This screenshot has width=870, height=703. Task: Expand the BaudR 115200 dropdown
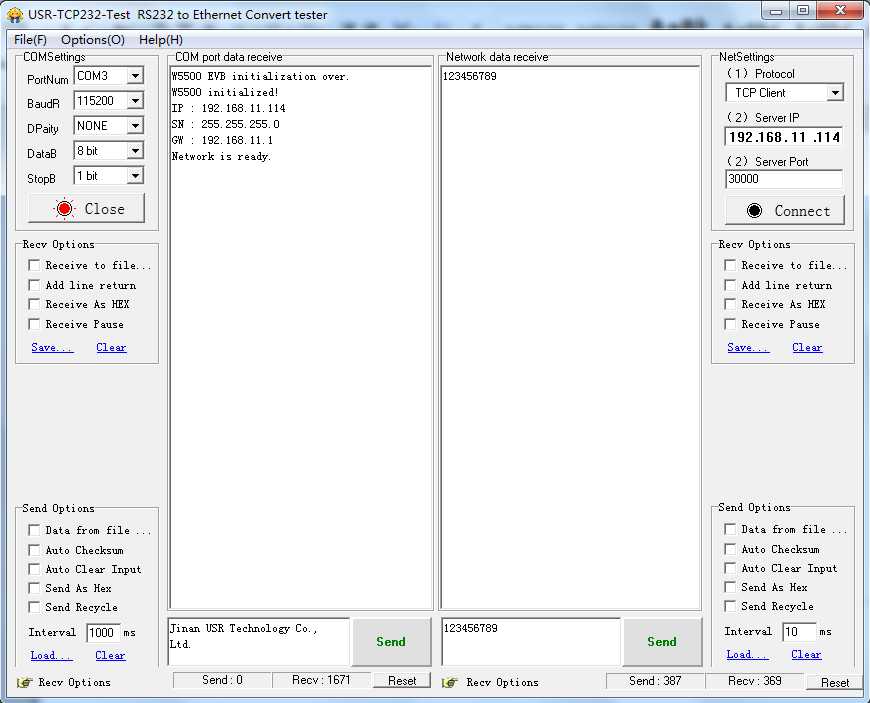(x=135, y=100)
